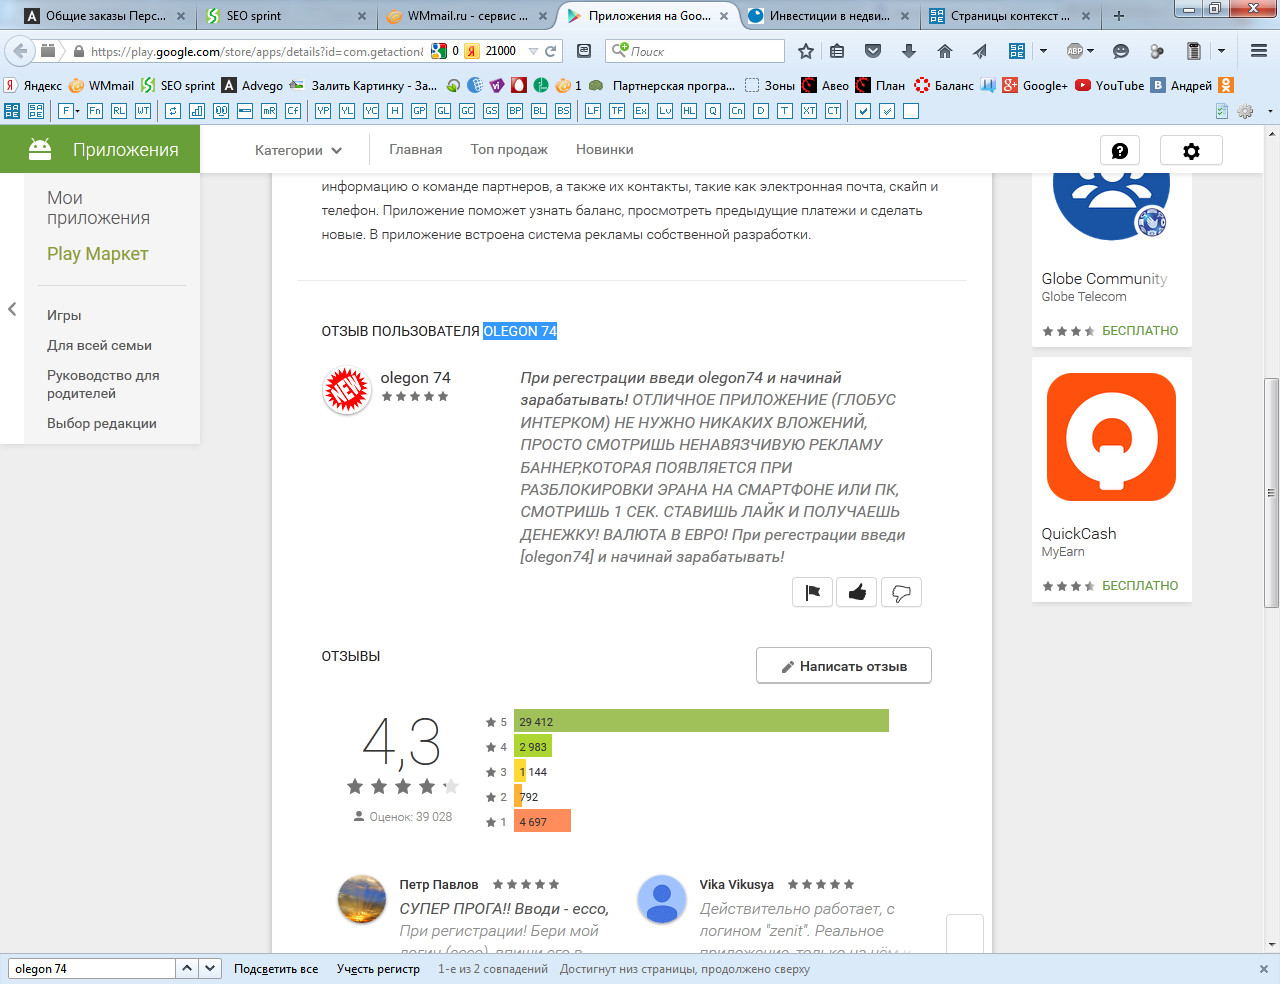This screenshot has width=1280, height=984.
Task: Open the ABP icon dropdown arrow
Action: (1090, 51)
